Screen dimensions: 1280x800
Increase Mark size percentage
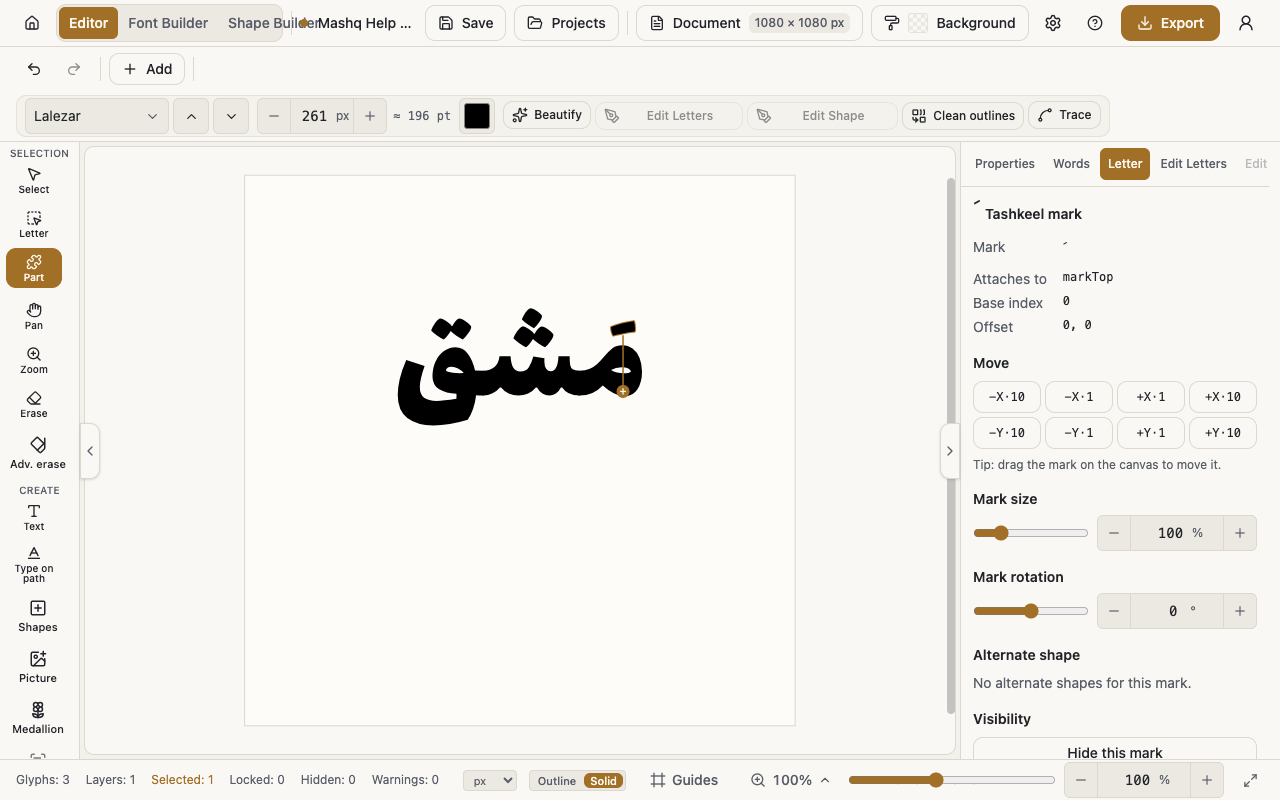tap(1240, 533)
